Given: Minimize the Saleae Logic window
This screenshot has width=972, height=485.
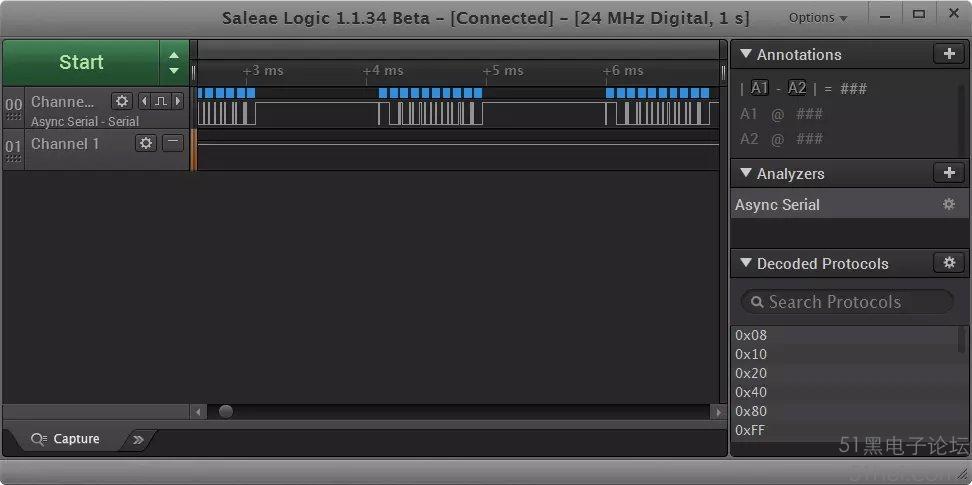Looking at the screenshot, I should pyautogui.click(x=885, y=16).
